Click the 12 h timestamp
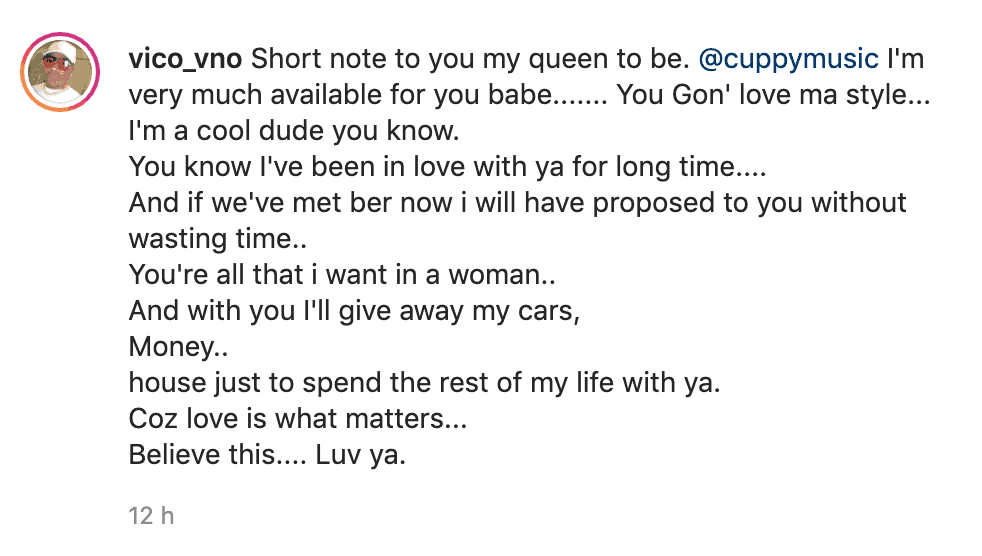The image size is (982, 556). 151,516
